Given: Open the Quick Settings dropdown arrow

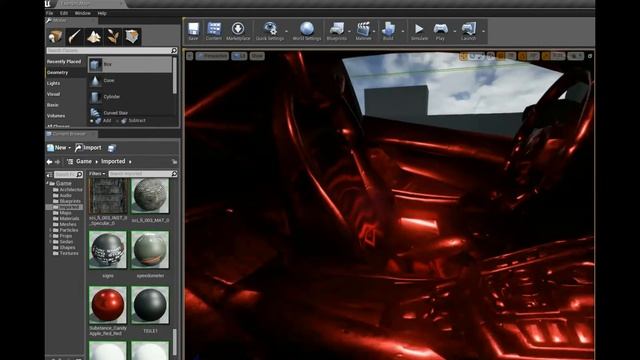Looking at the screenshot, I should 287,31.
